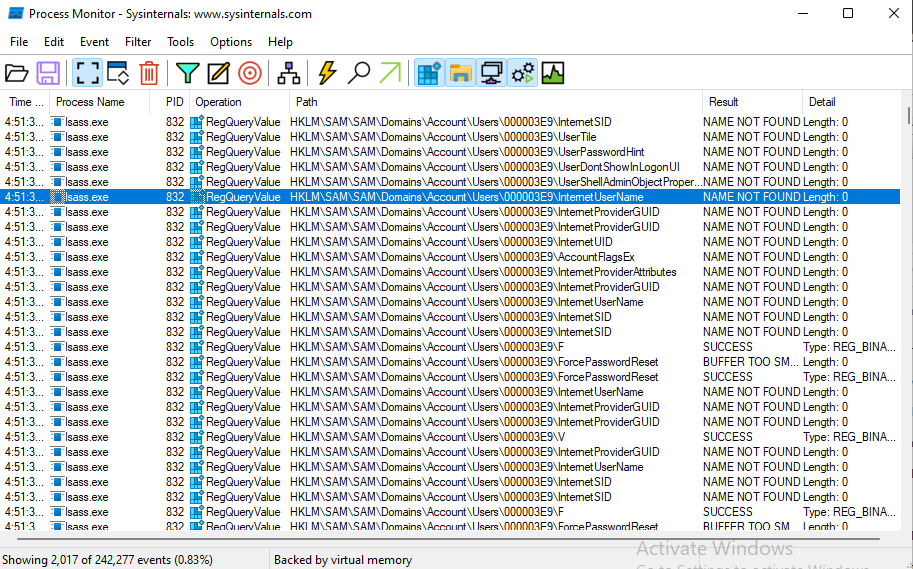Click the Time column header
This screenshot has height=569, width=913.
[25, 102]
